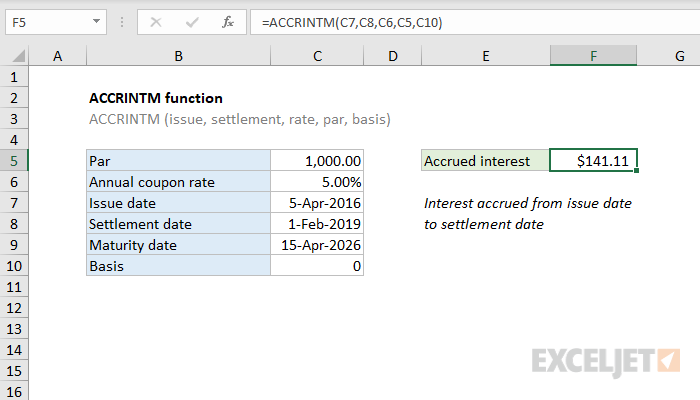
Task: Click the 'to settlement date' note text
Action: (483, 224)
